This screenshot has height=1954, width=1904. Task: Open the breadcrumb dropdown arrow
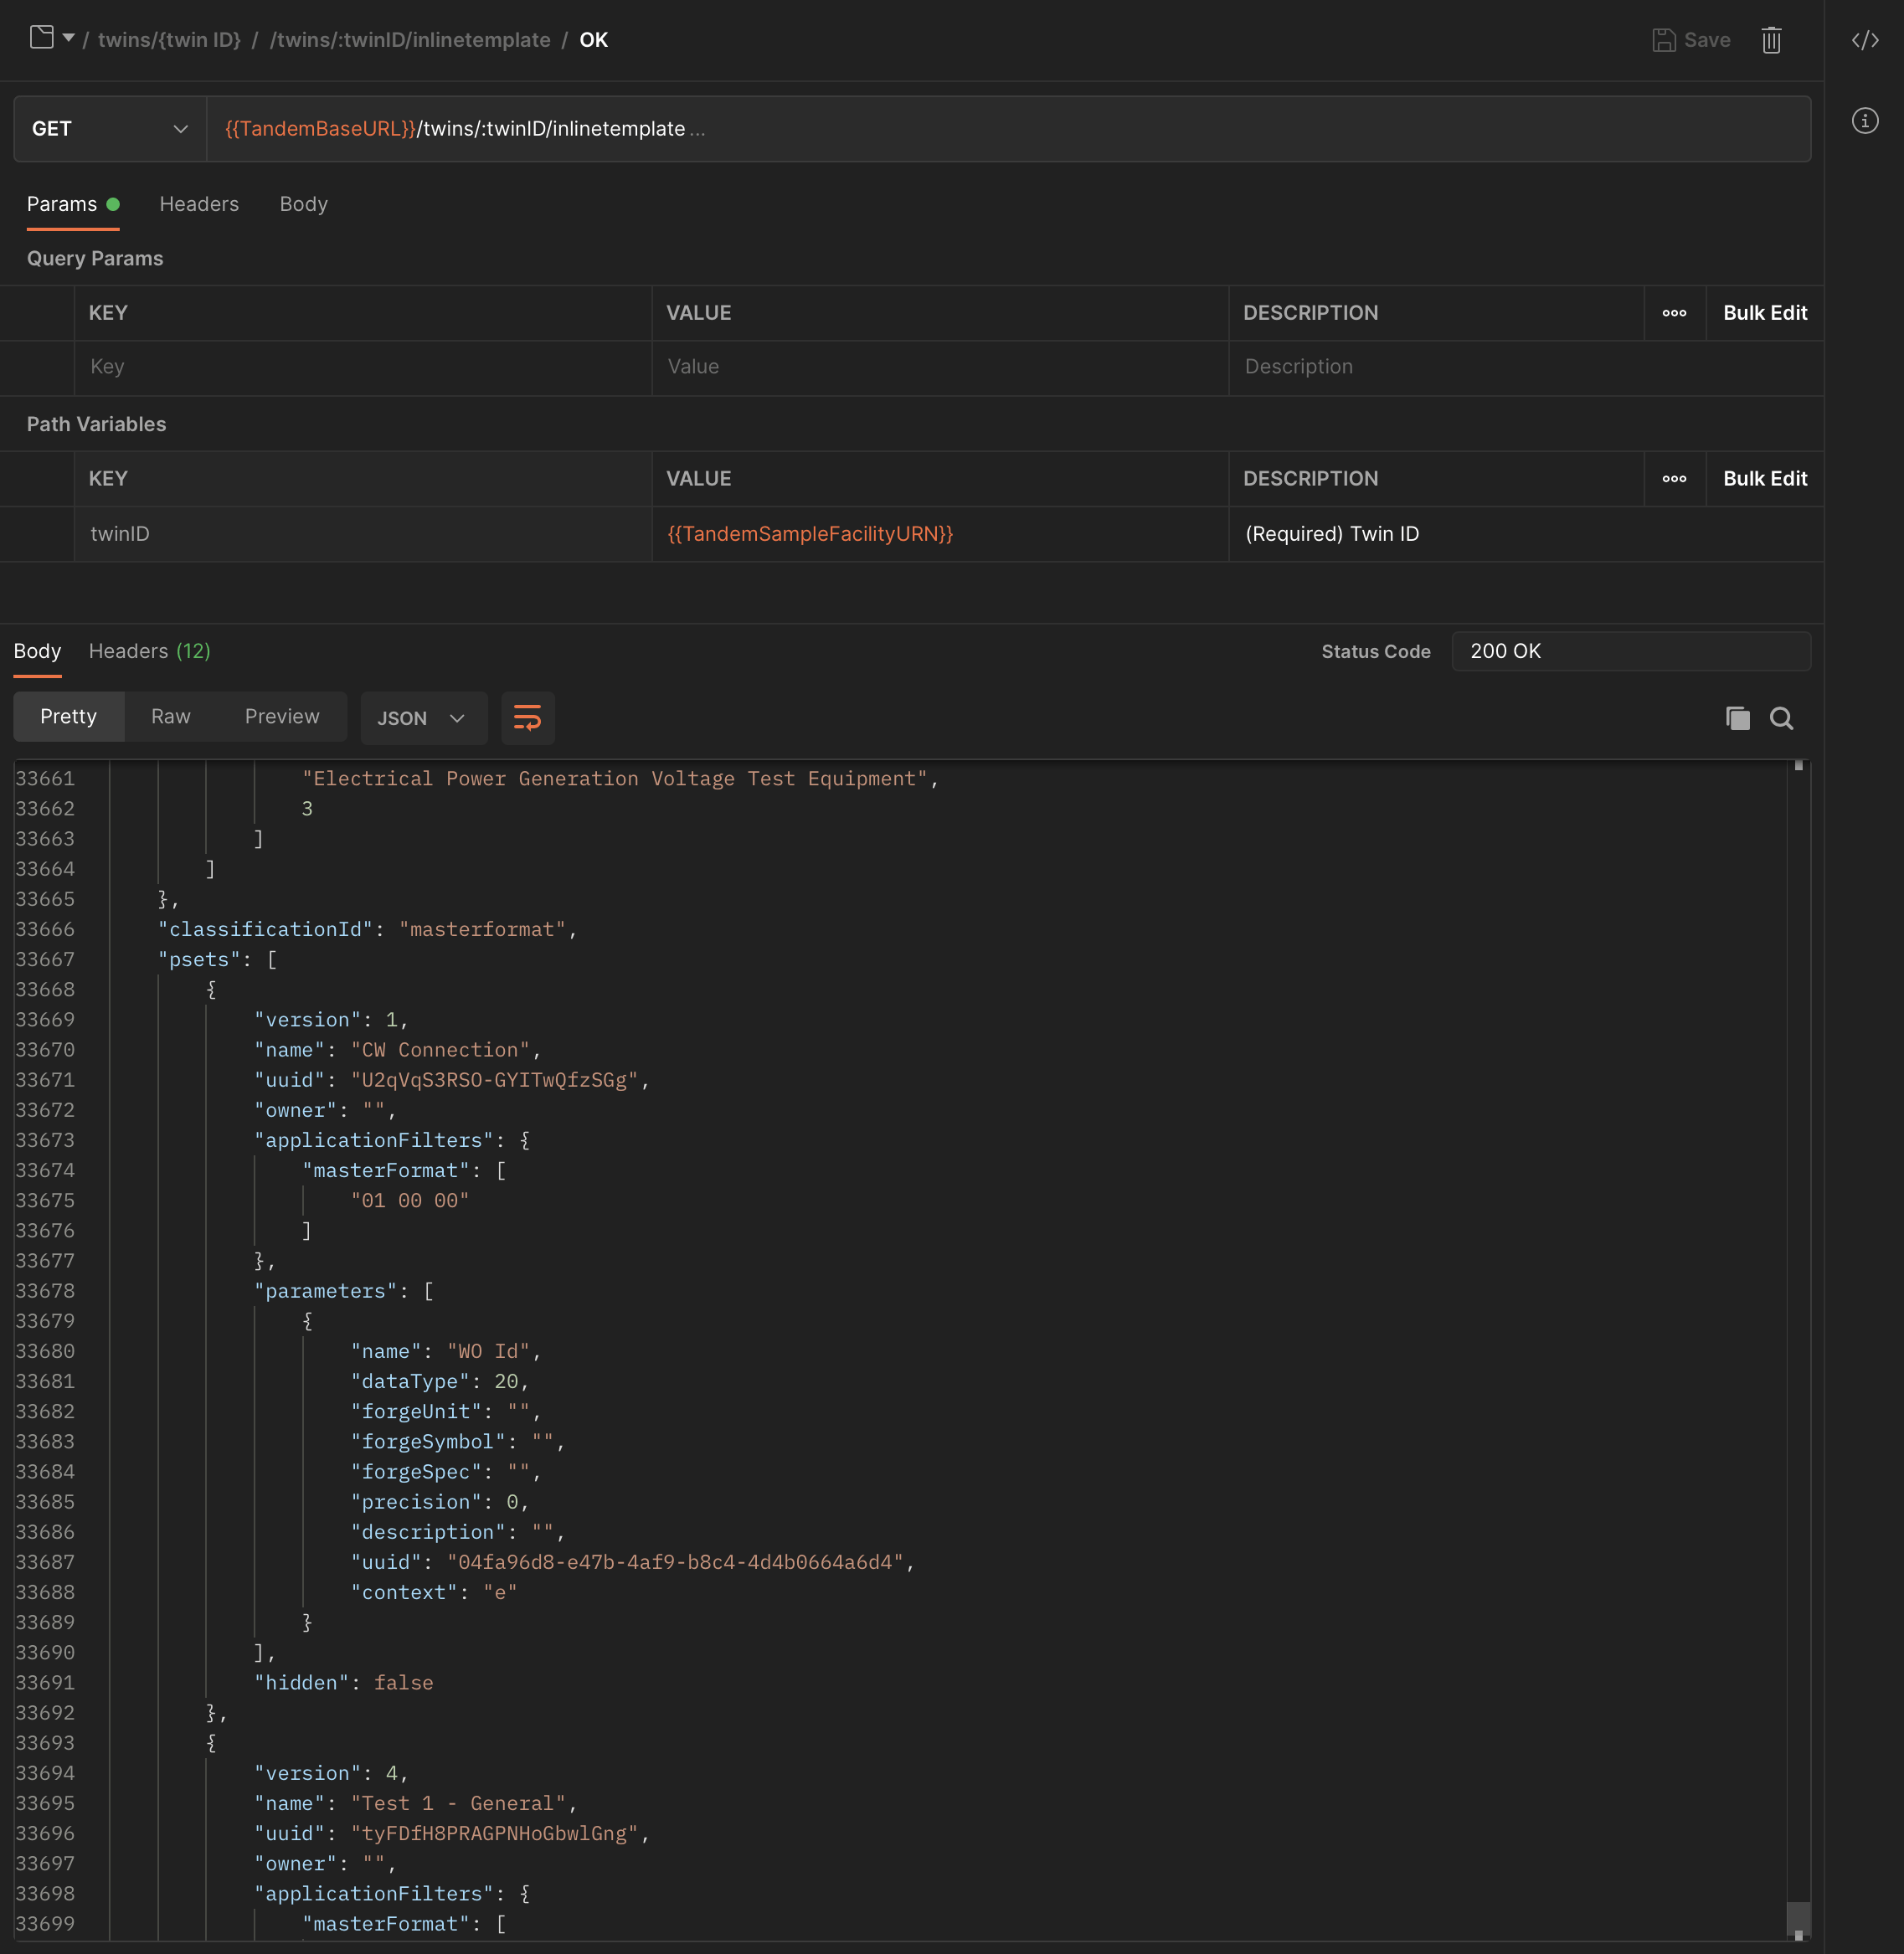point(68,38)
